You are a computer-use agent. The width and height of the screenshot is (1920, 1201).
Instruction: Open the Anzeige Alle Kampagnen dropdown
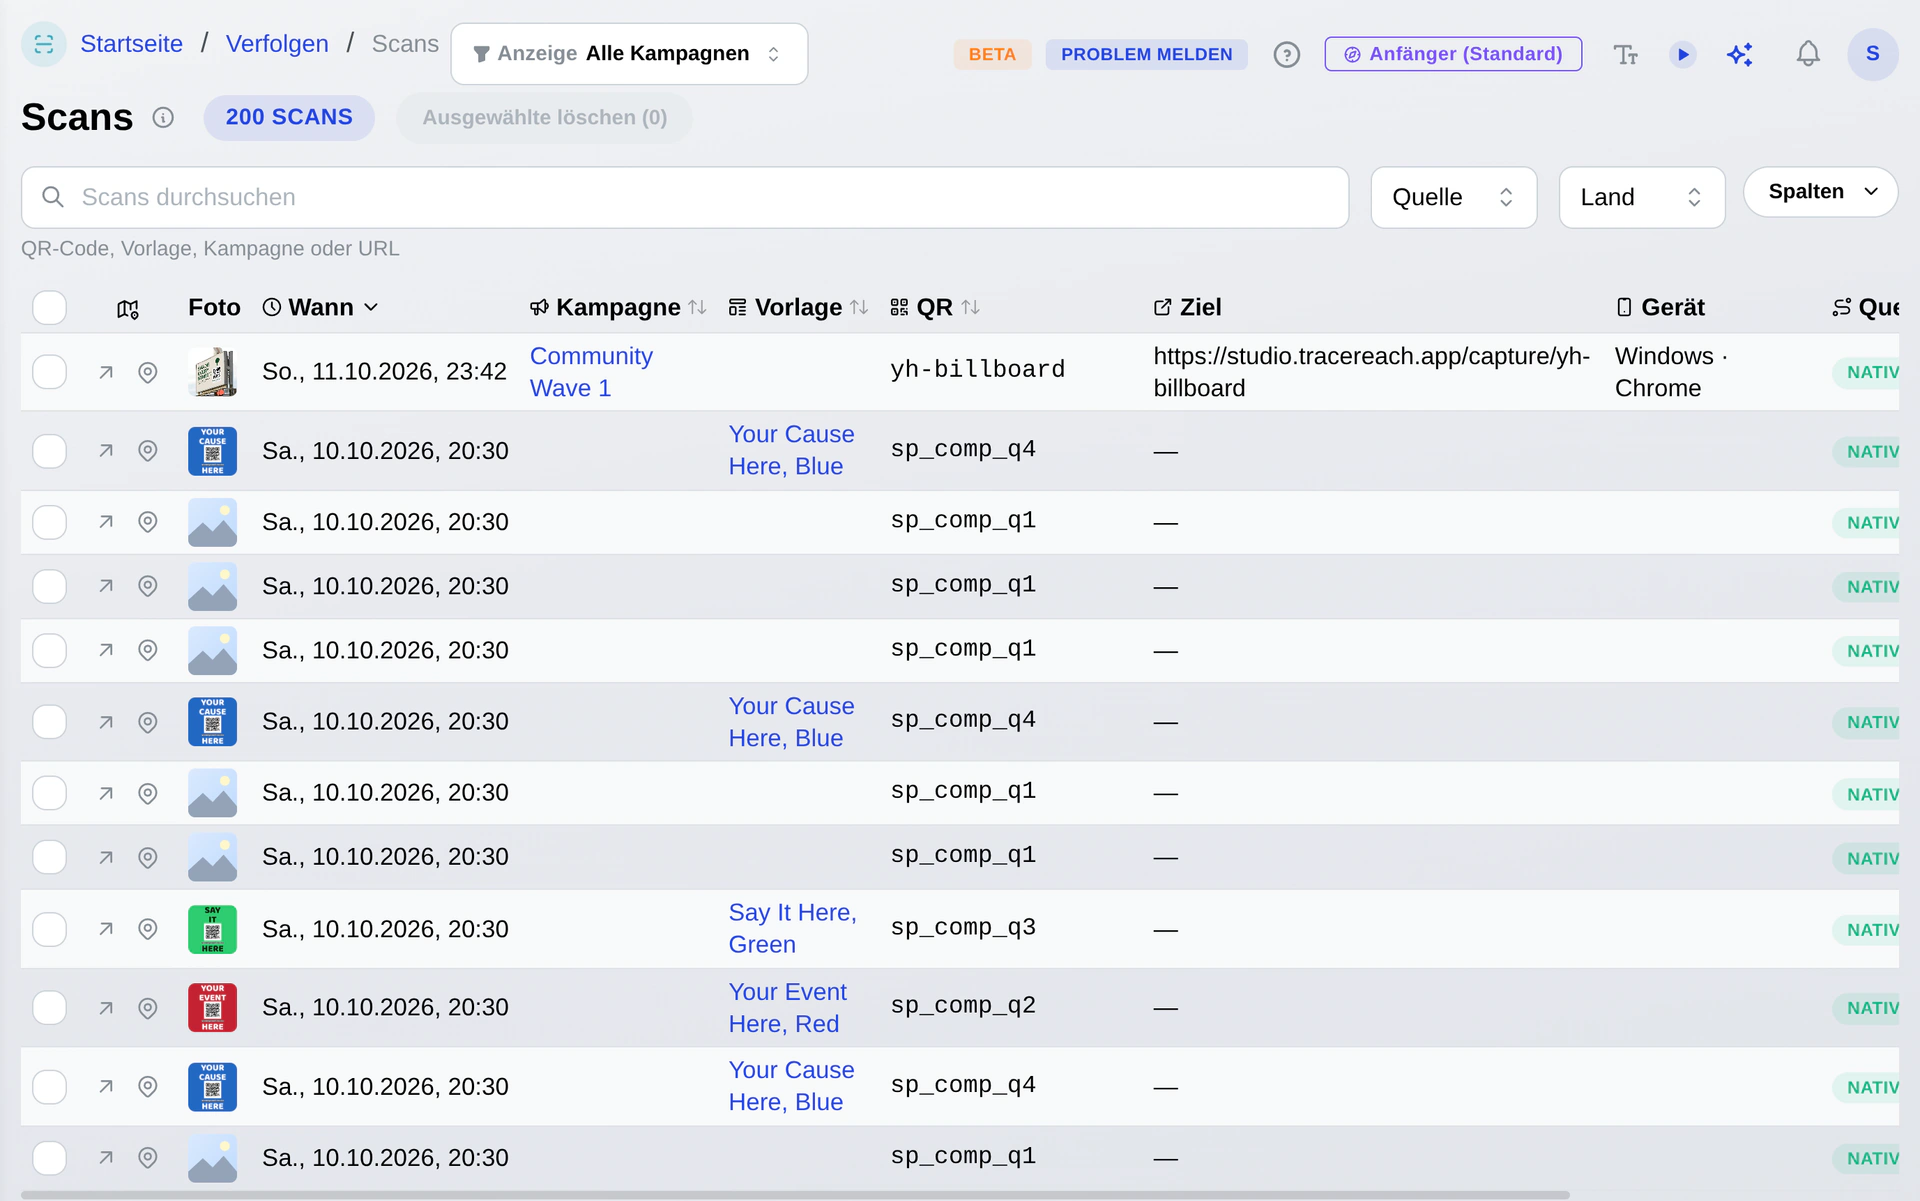click(x=629, y=54)
